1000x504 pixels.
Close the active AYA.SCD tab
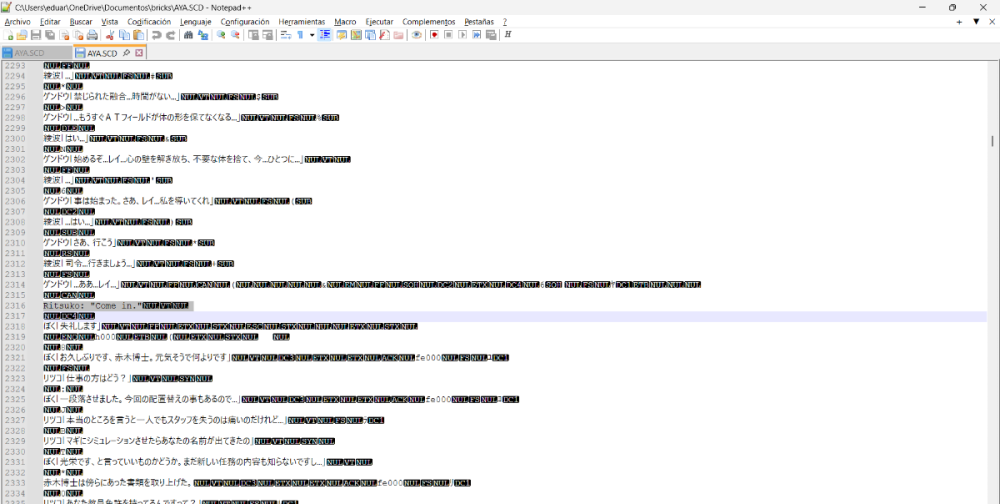[139, 53]
